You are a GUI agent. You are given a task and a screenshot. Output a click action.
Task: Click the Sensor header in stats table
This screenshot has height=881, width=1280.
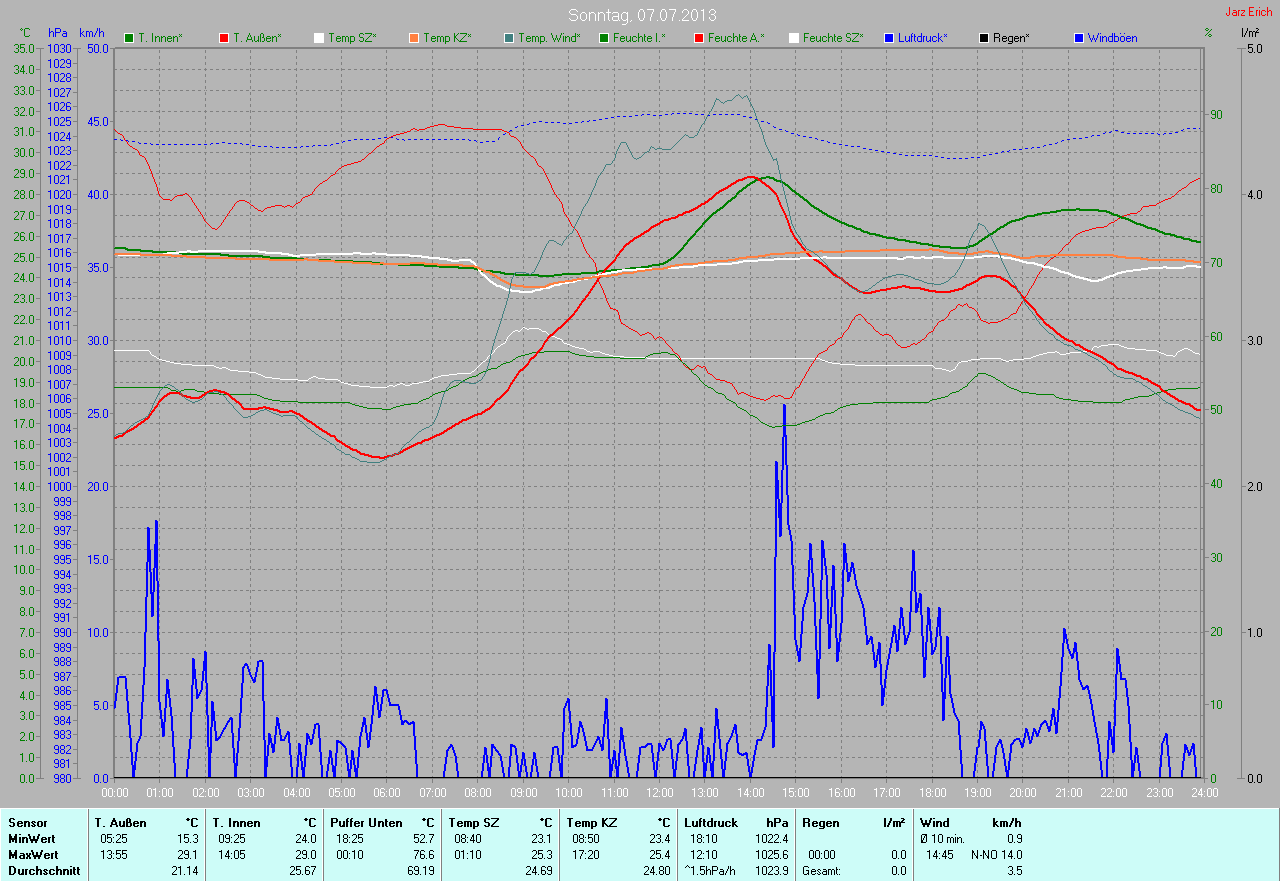27,822
